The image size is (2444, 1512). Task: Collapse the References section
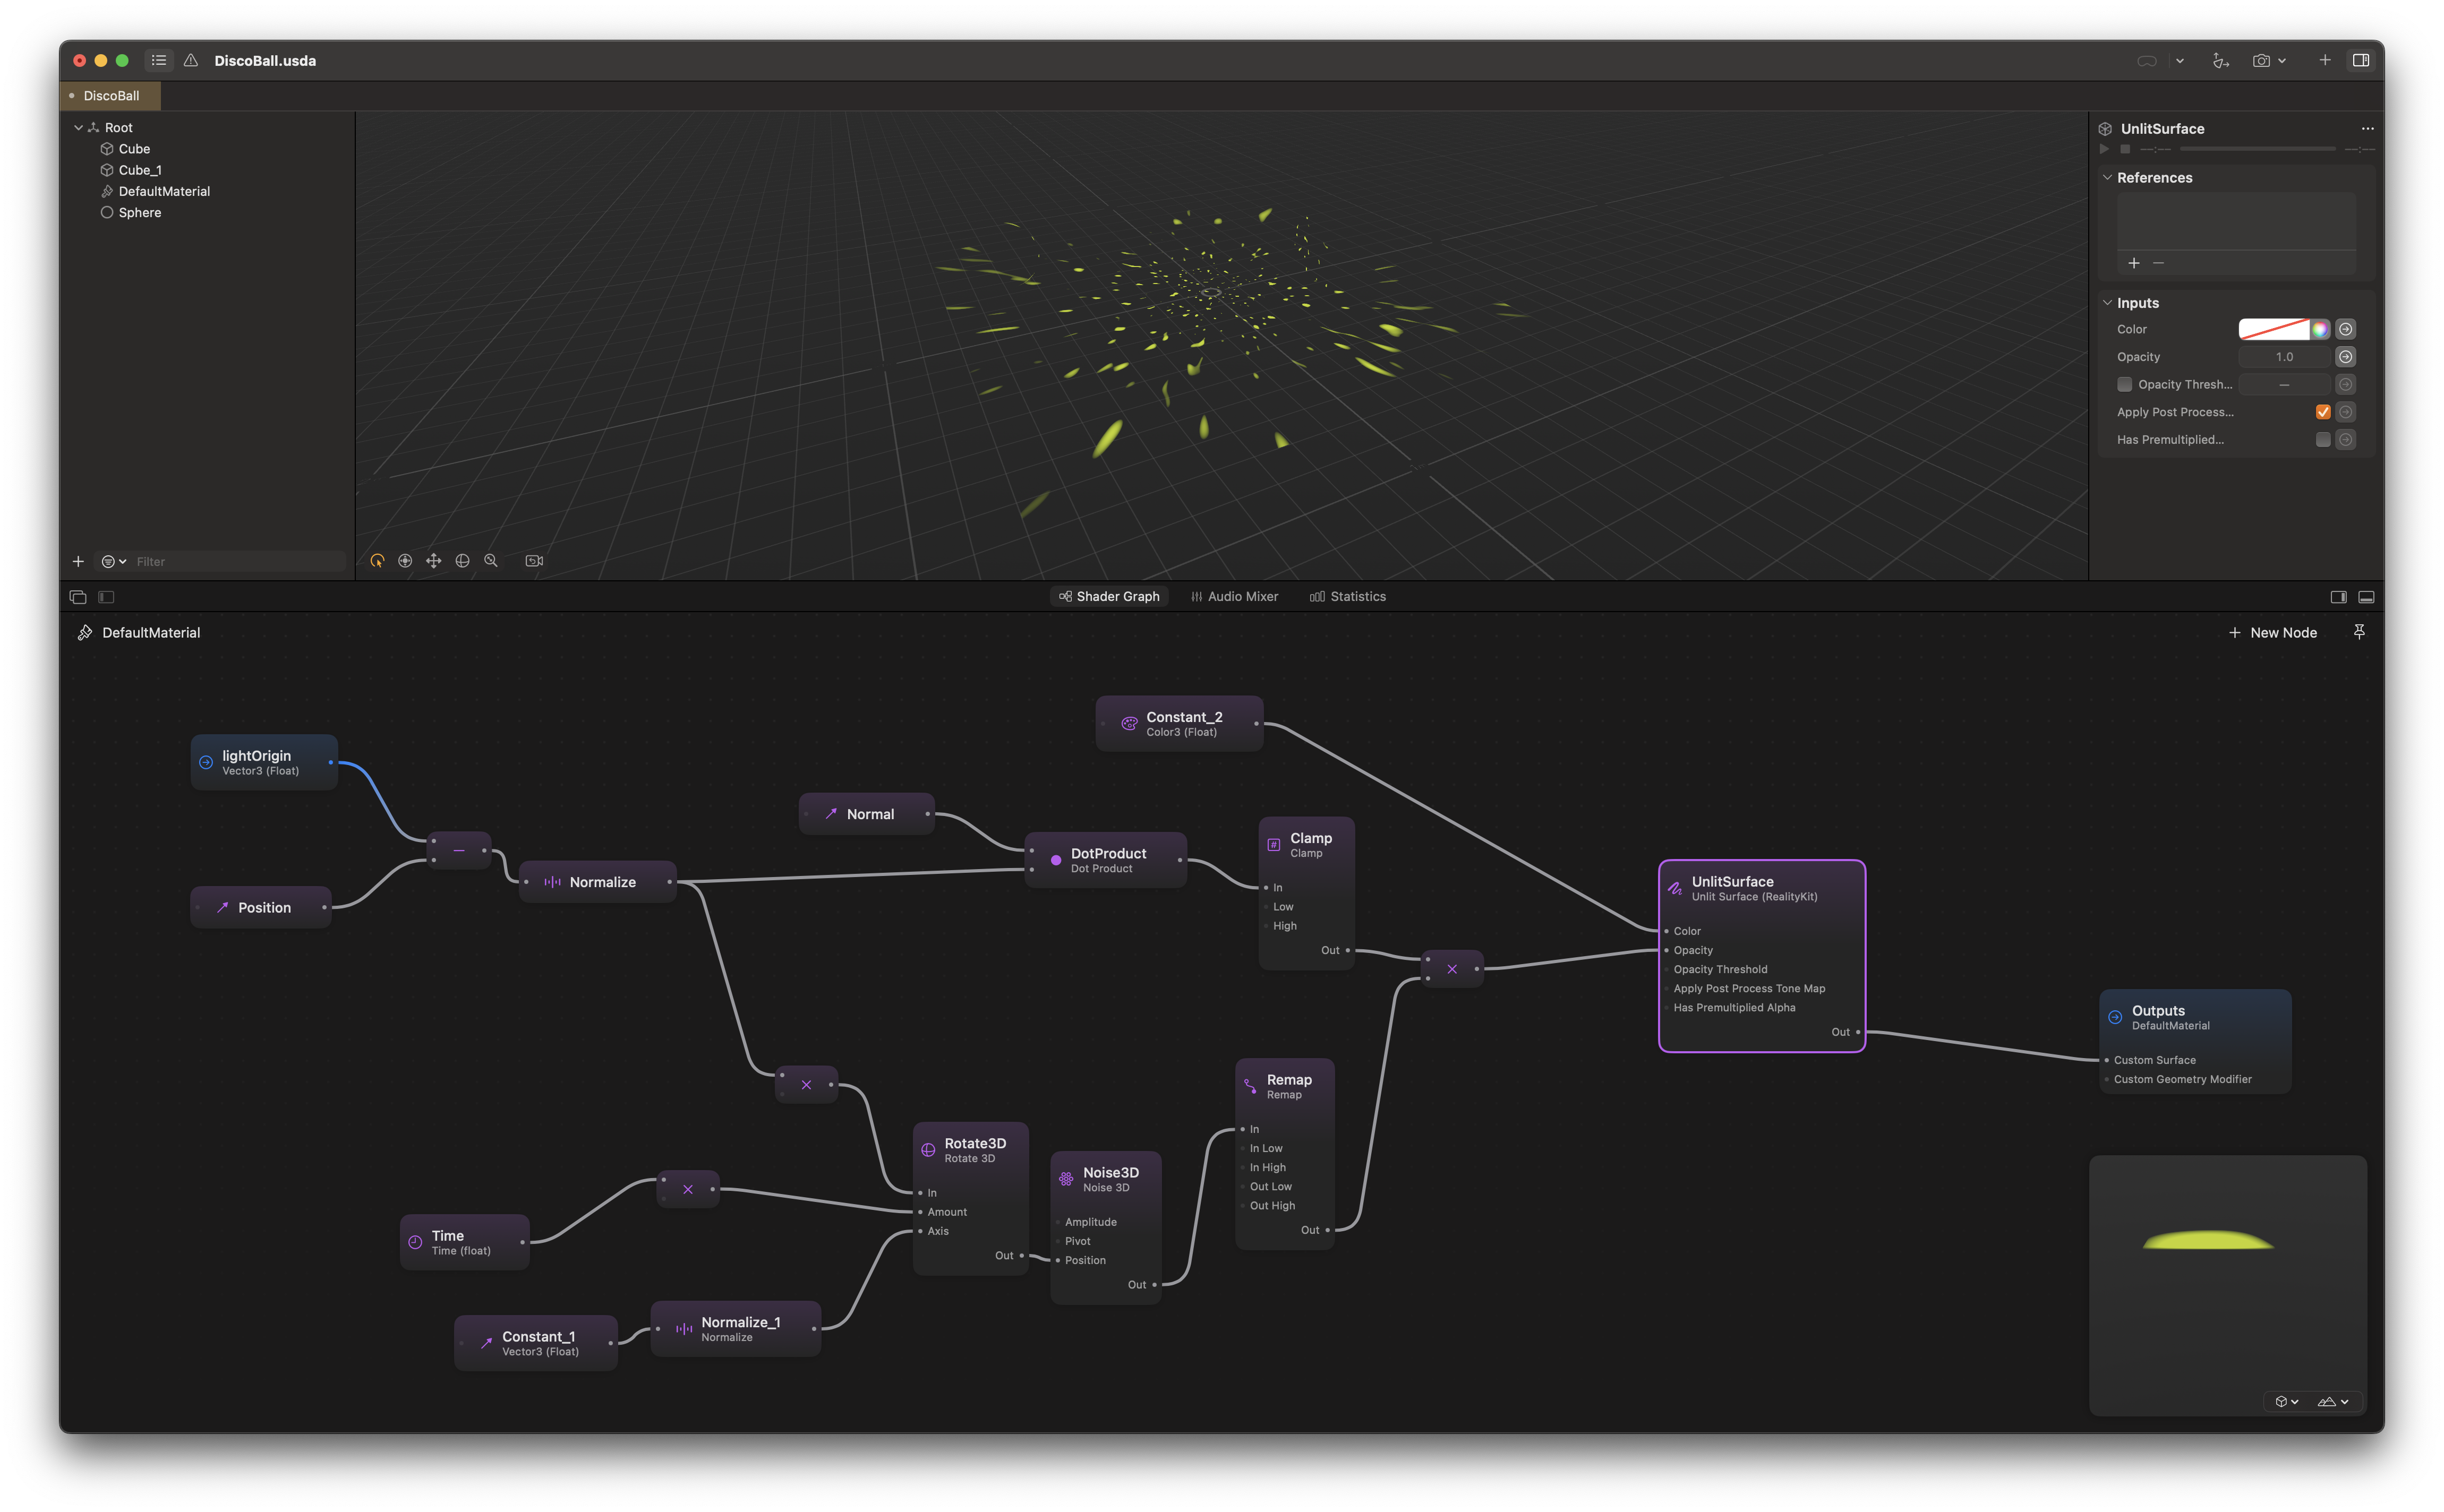(x=2107, y=178)
